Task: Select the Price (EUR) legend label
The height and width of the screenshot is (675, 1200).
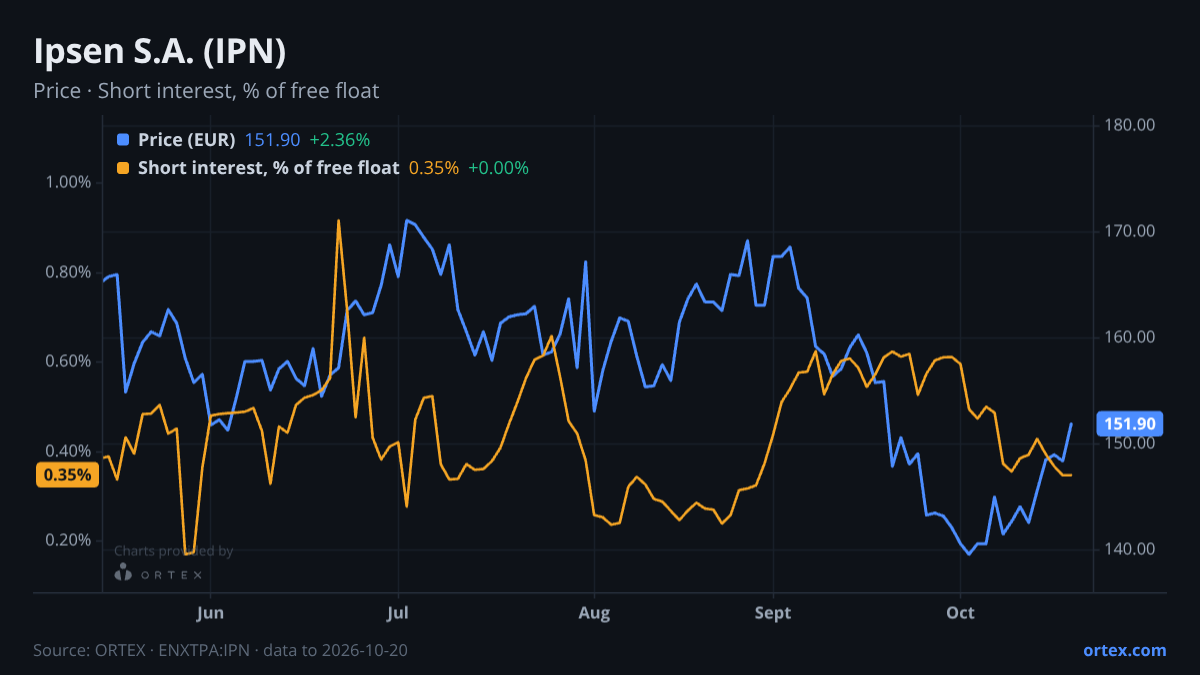Action: pyautogui.click(x=187, y=140)
